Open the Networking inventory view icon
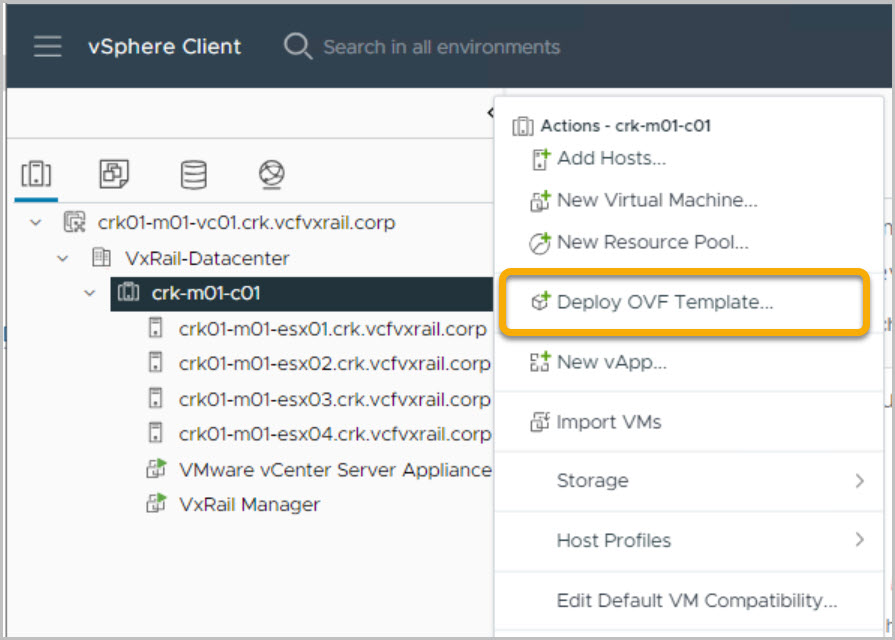 [271, 175]
